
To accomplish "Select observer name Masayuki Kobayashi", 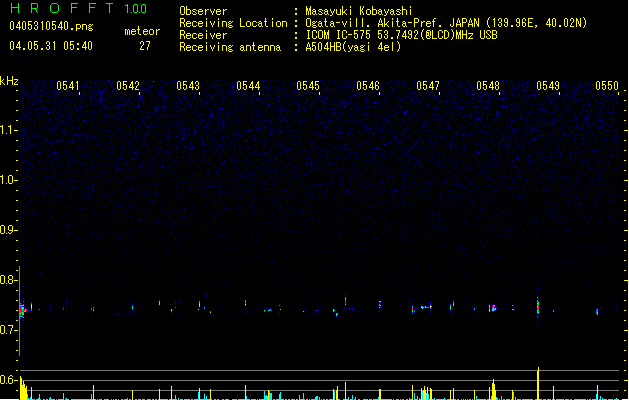I will click(359, 11).
